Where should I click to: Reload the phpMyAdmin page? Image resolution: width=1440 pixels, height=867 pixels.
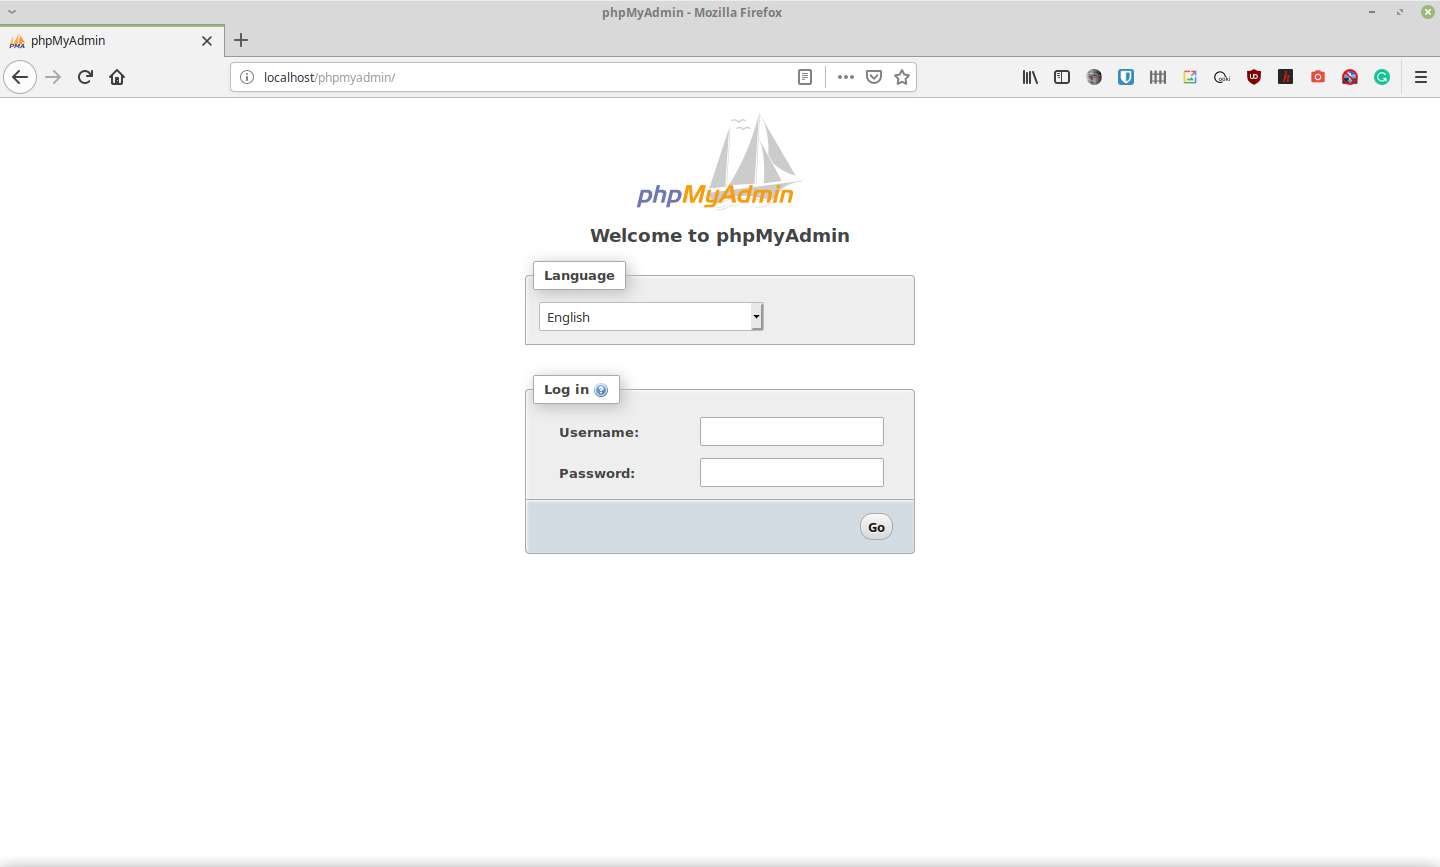(85, 77)
